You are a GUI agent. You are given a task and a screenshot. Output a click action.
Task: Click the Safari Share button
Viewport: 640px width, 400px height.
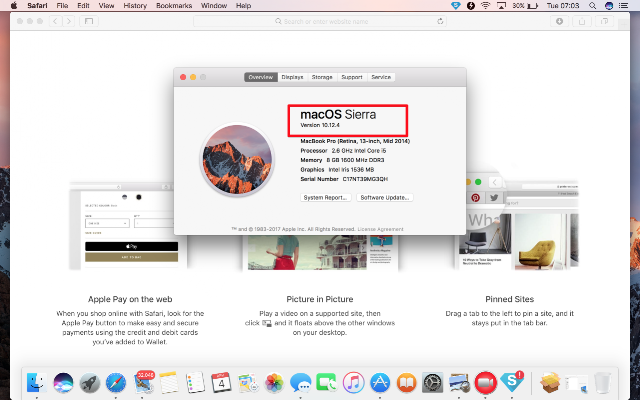(x=582, y=21)
